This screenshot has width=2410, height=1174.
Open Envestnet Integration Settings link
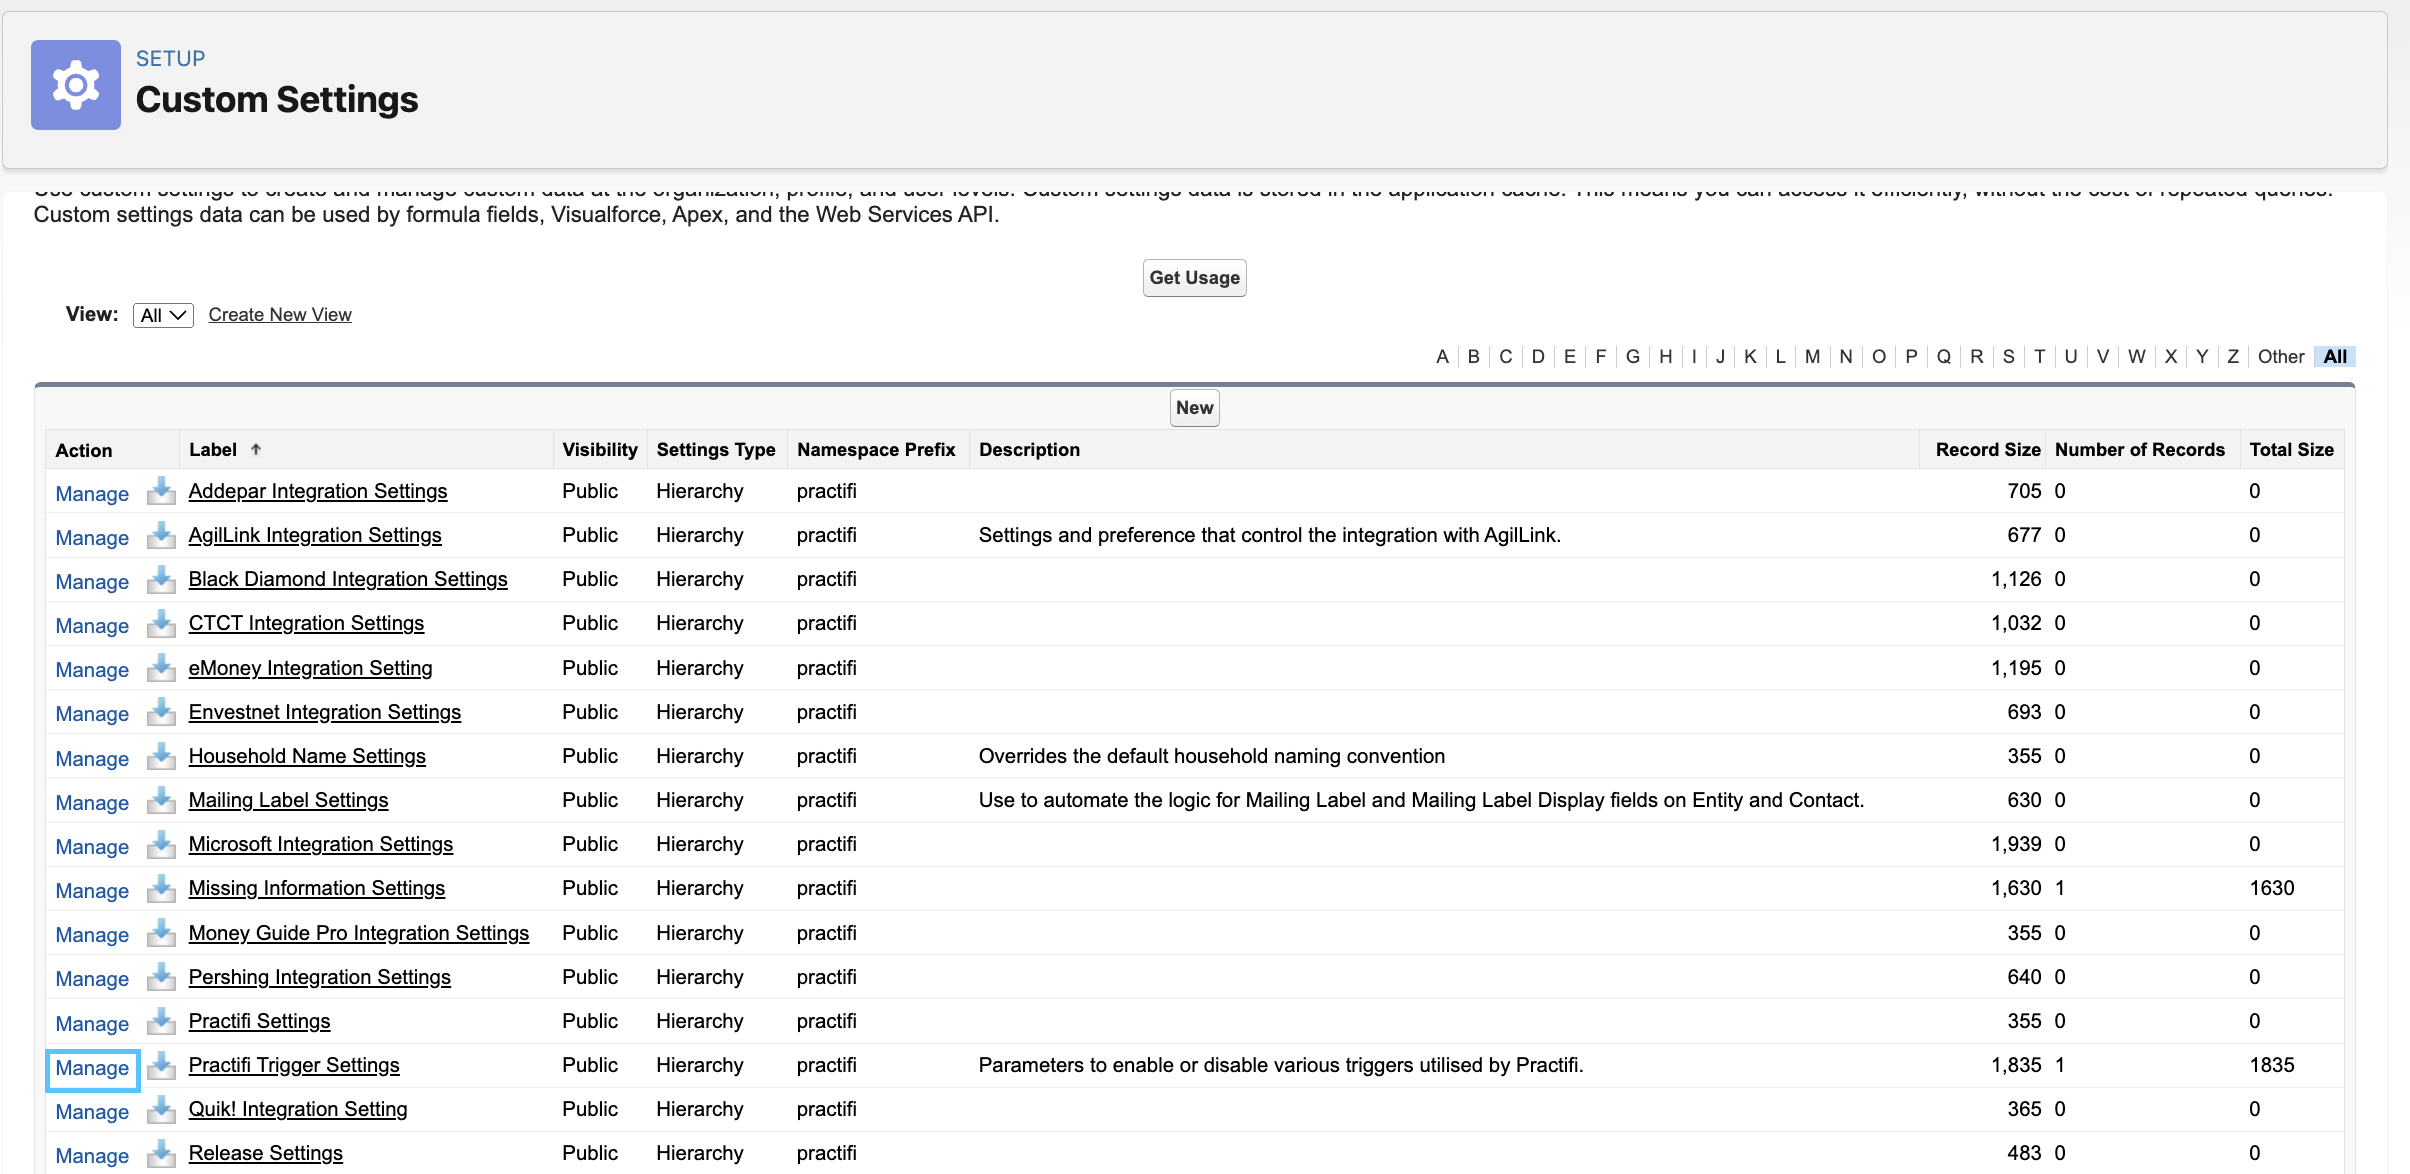(x=325, y=712)
